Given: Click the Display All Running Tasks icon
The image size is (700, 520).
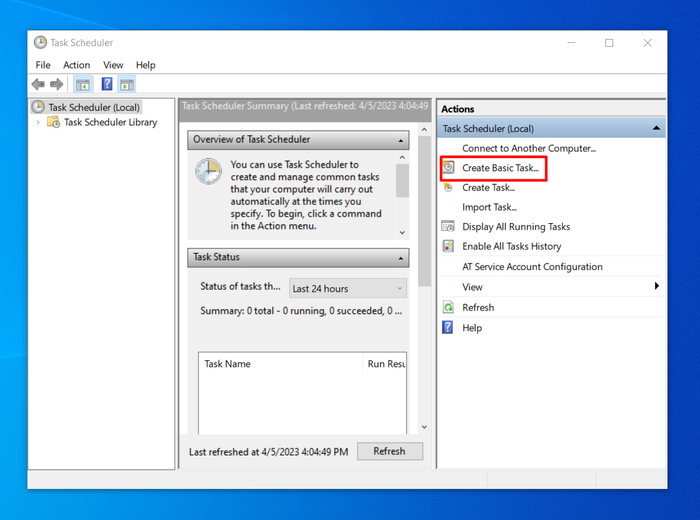Looking at the screenshot, I should [x=448, y=226].
